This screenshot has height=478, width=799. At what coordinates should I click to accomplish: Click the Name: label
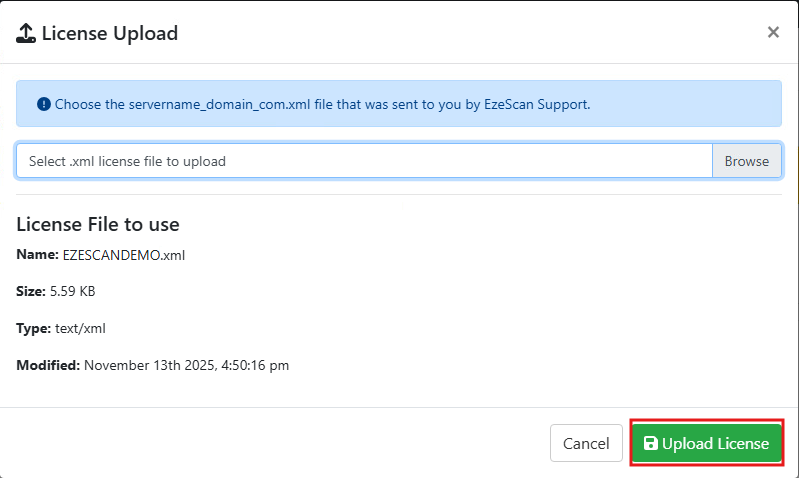point(37,255)
